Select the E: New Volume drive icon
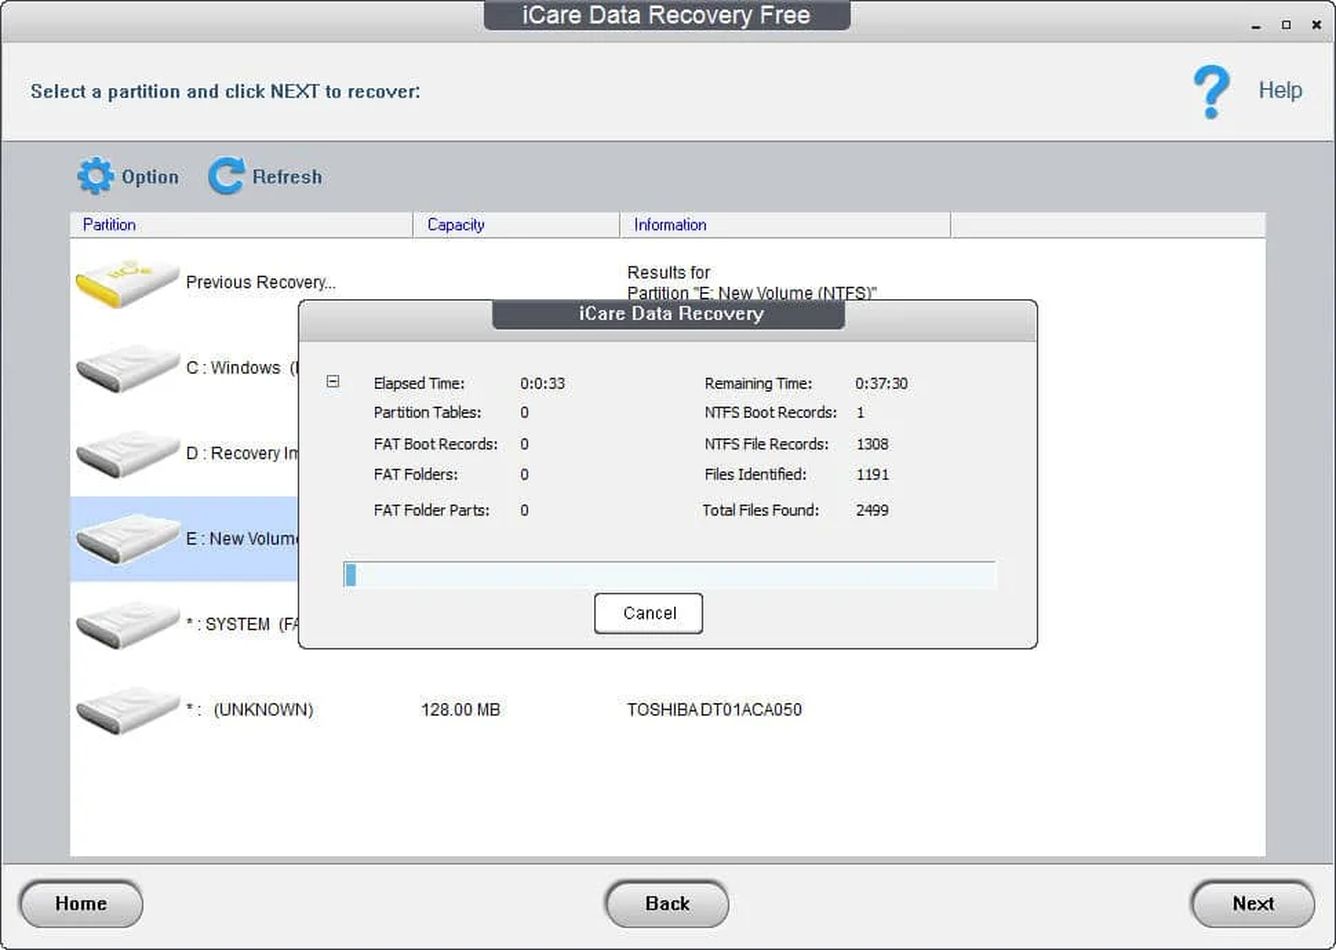The height and width of the screenshot is (950, 1336). tap(127, 538)
